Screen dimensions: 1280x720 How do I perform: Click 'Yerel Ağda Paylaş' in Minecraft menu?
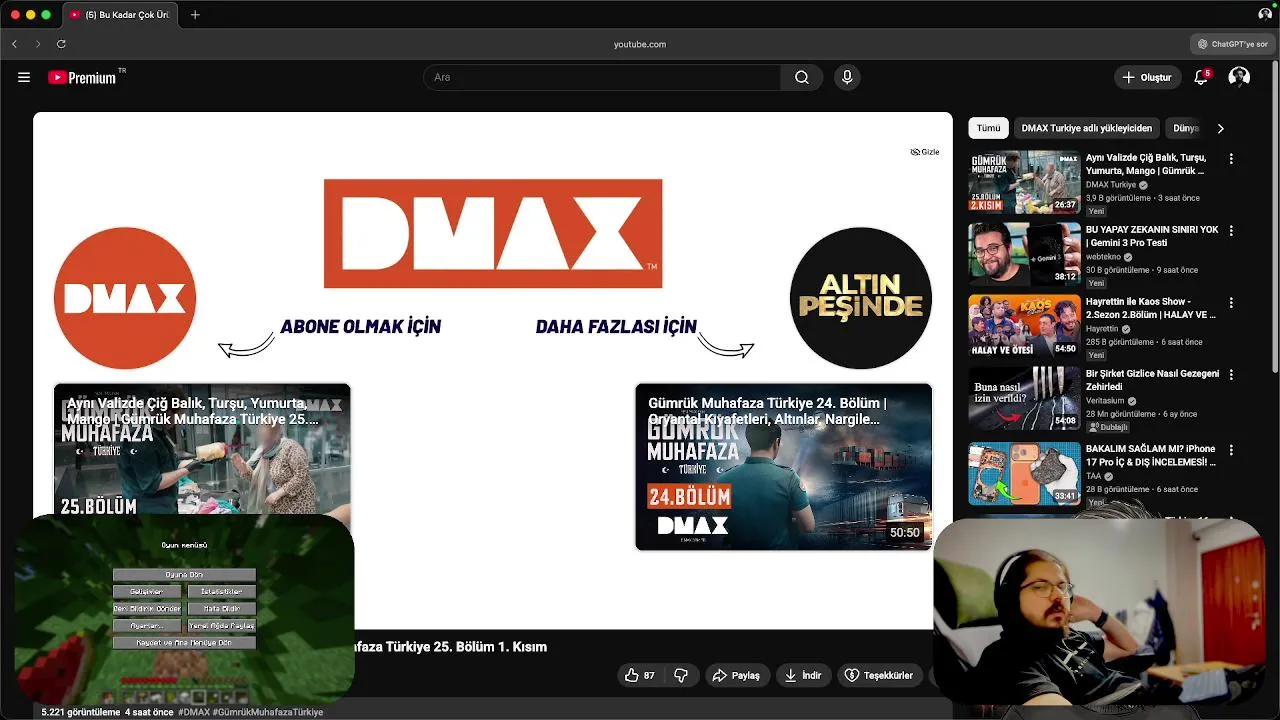221,626
